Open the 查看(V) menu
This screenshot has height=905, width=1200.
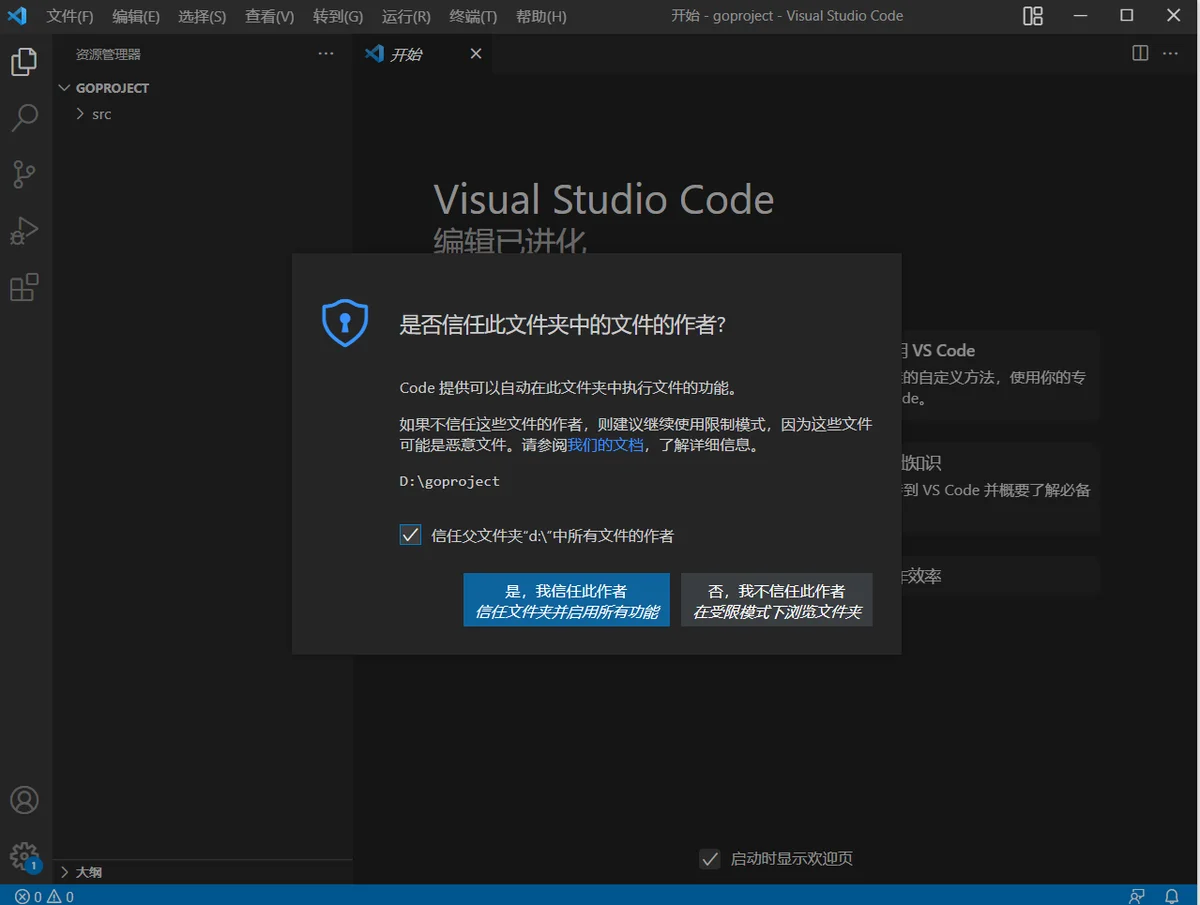[270, 16]
